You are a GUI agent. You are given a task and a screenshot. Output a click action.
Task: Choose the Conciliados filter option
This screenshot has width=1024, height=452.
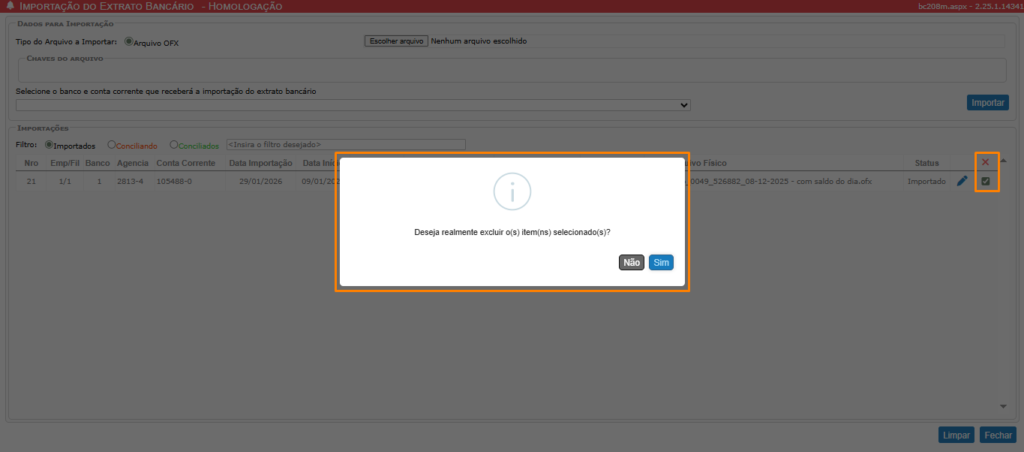[x=174, y=145]
